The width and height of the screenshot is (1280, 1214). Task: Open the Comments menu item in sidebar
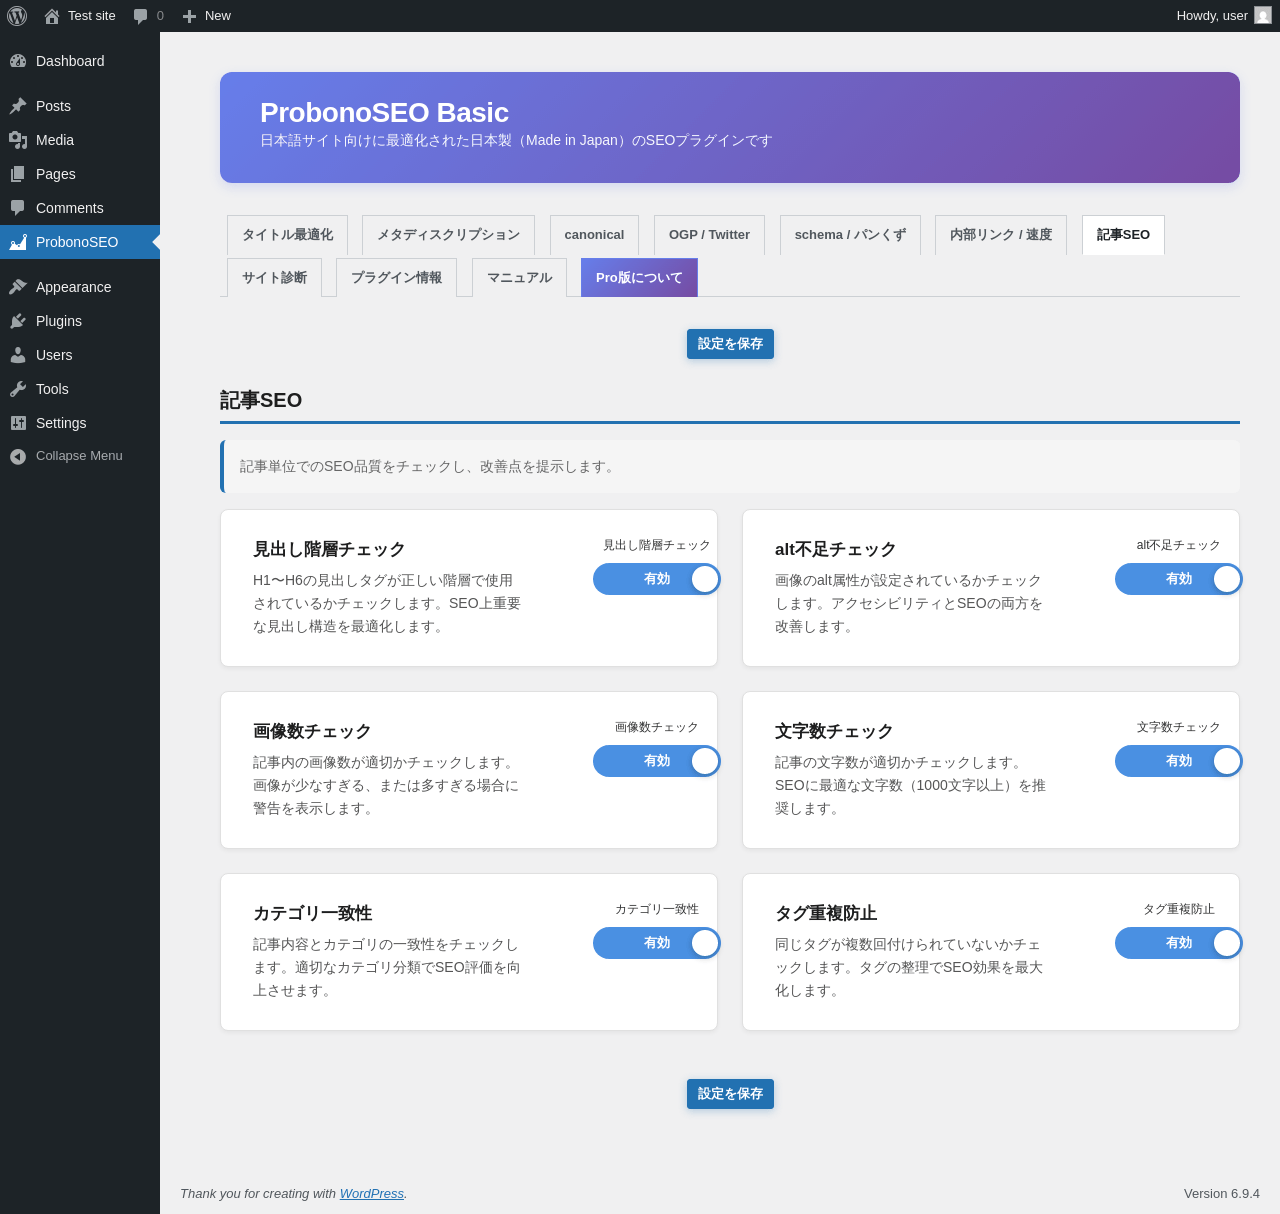(80, 208)
